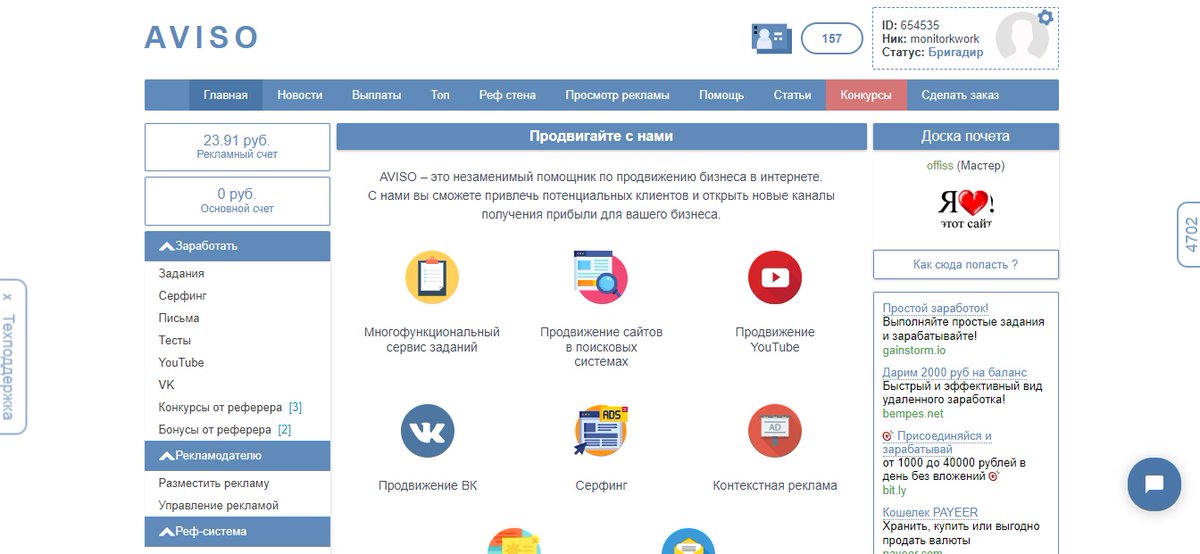Open Разместить рекламу in sidebar
The image size is (1200, 554).
[214, 483]
